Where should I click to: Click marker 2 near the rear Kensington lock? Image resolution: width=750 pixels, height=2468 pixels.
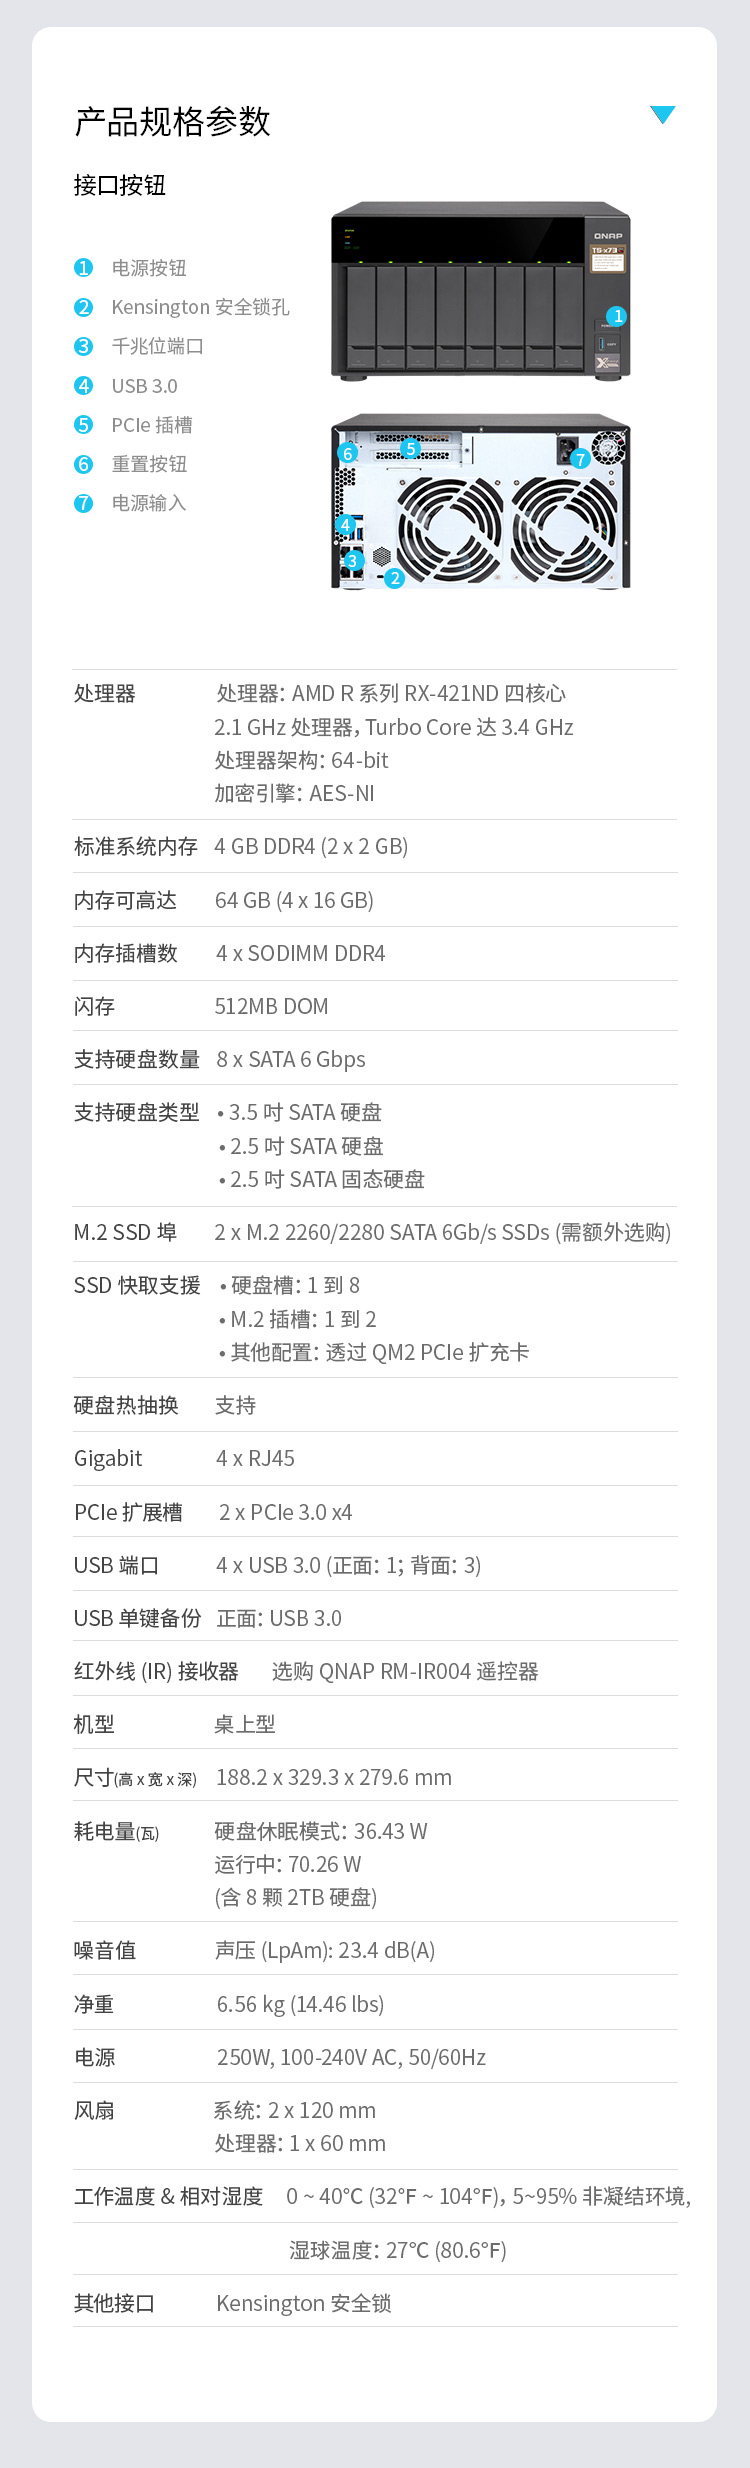(x=394, y=578)
